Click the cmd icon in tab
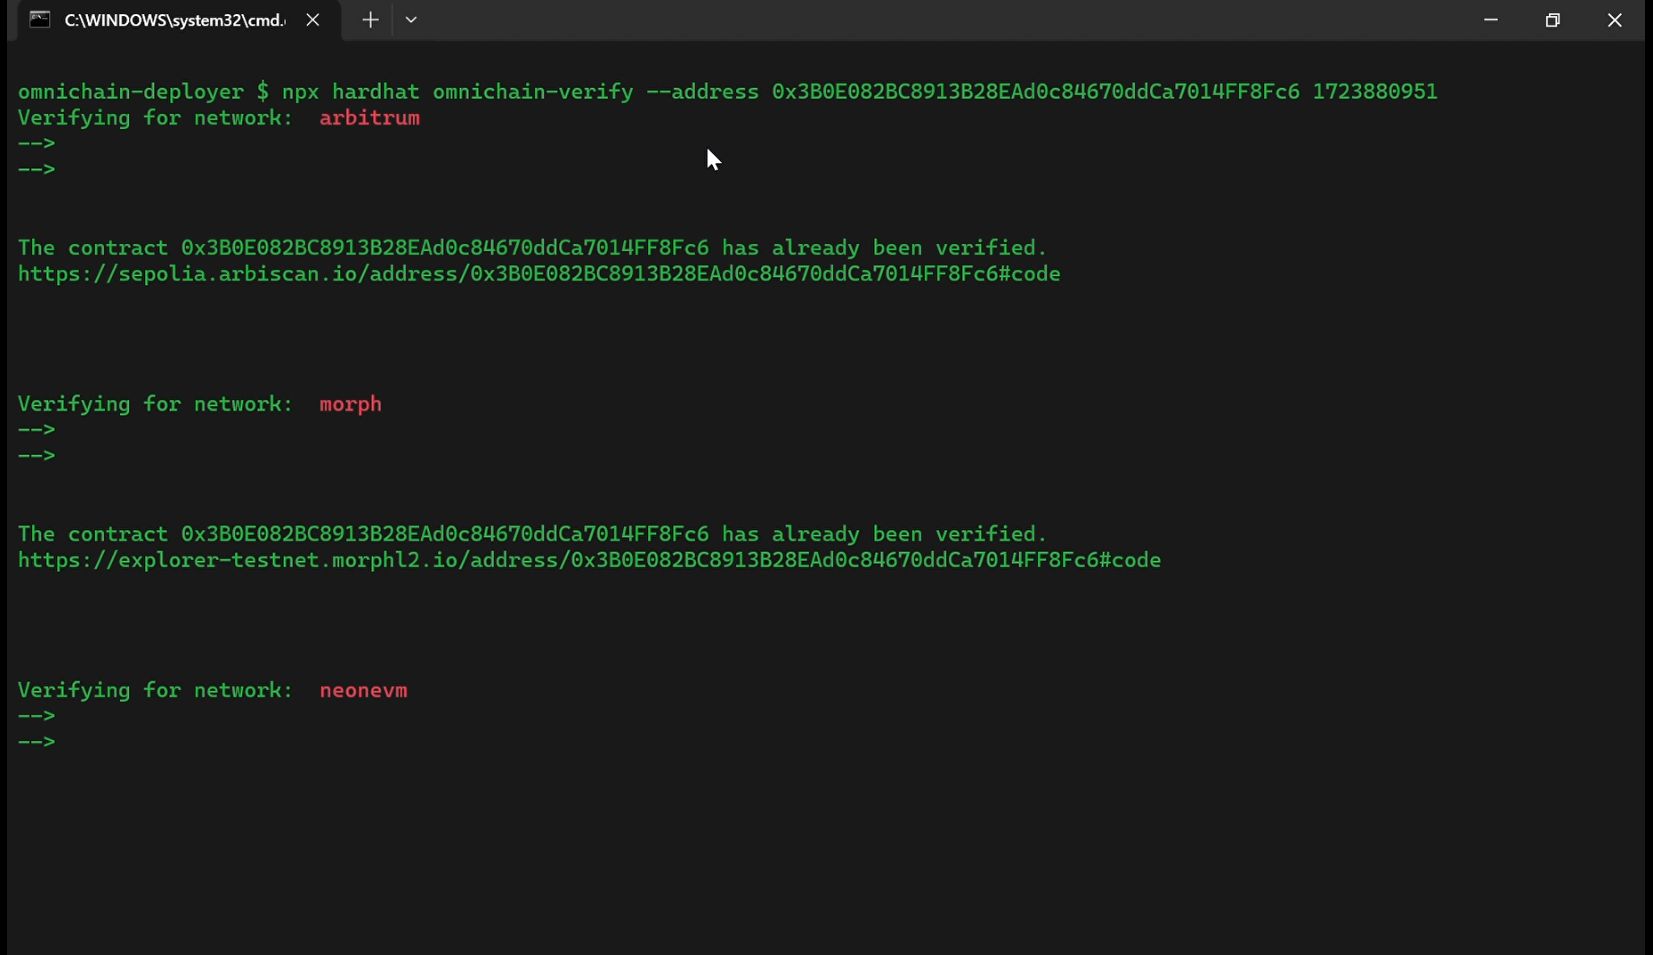The width and height of the screenshot is (1653, 955). click(x=40, y=20)
